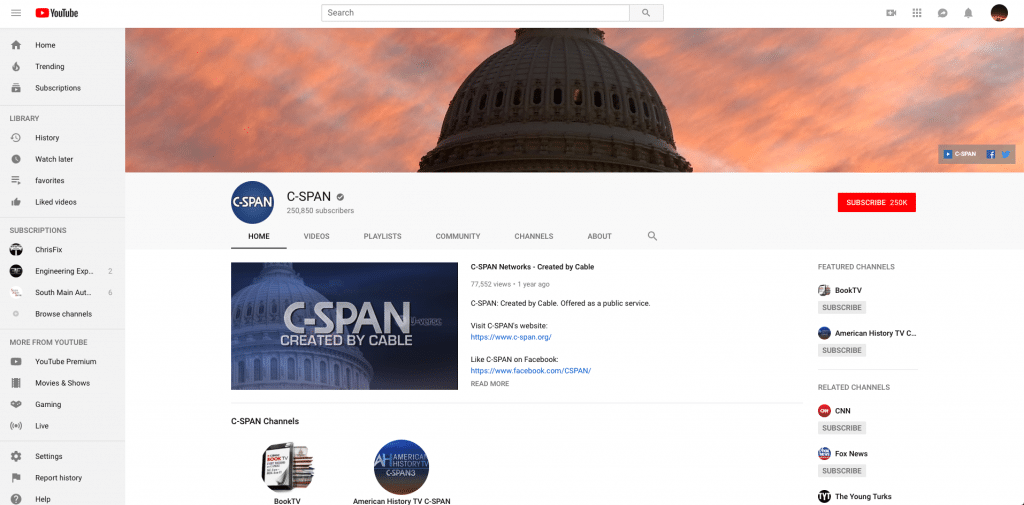Open the YouTube apps grid icon
1024x505 pixels.
917,12
